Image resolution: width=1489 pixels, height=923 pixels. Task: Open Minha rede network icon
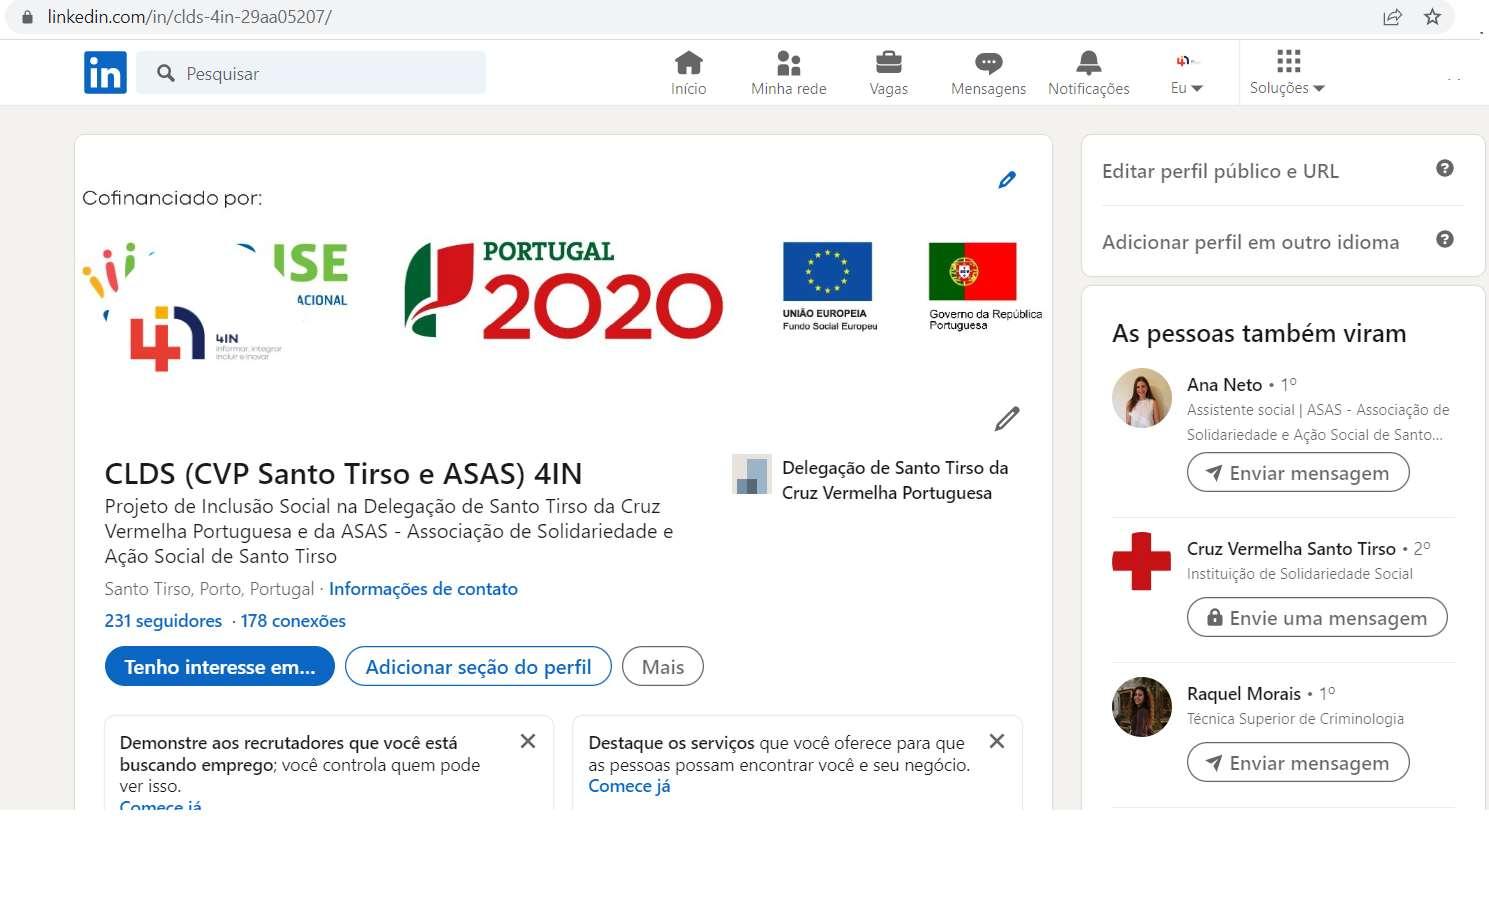(789, 64)
